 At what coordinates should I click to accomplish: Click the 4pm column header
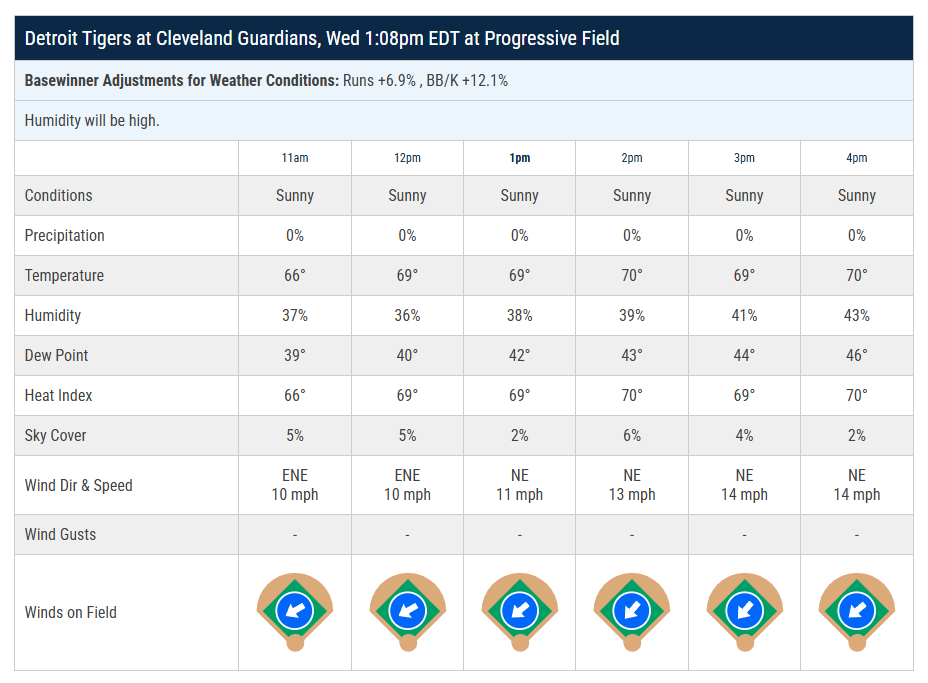[857, 158]
